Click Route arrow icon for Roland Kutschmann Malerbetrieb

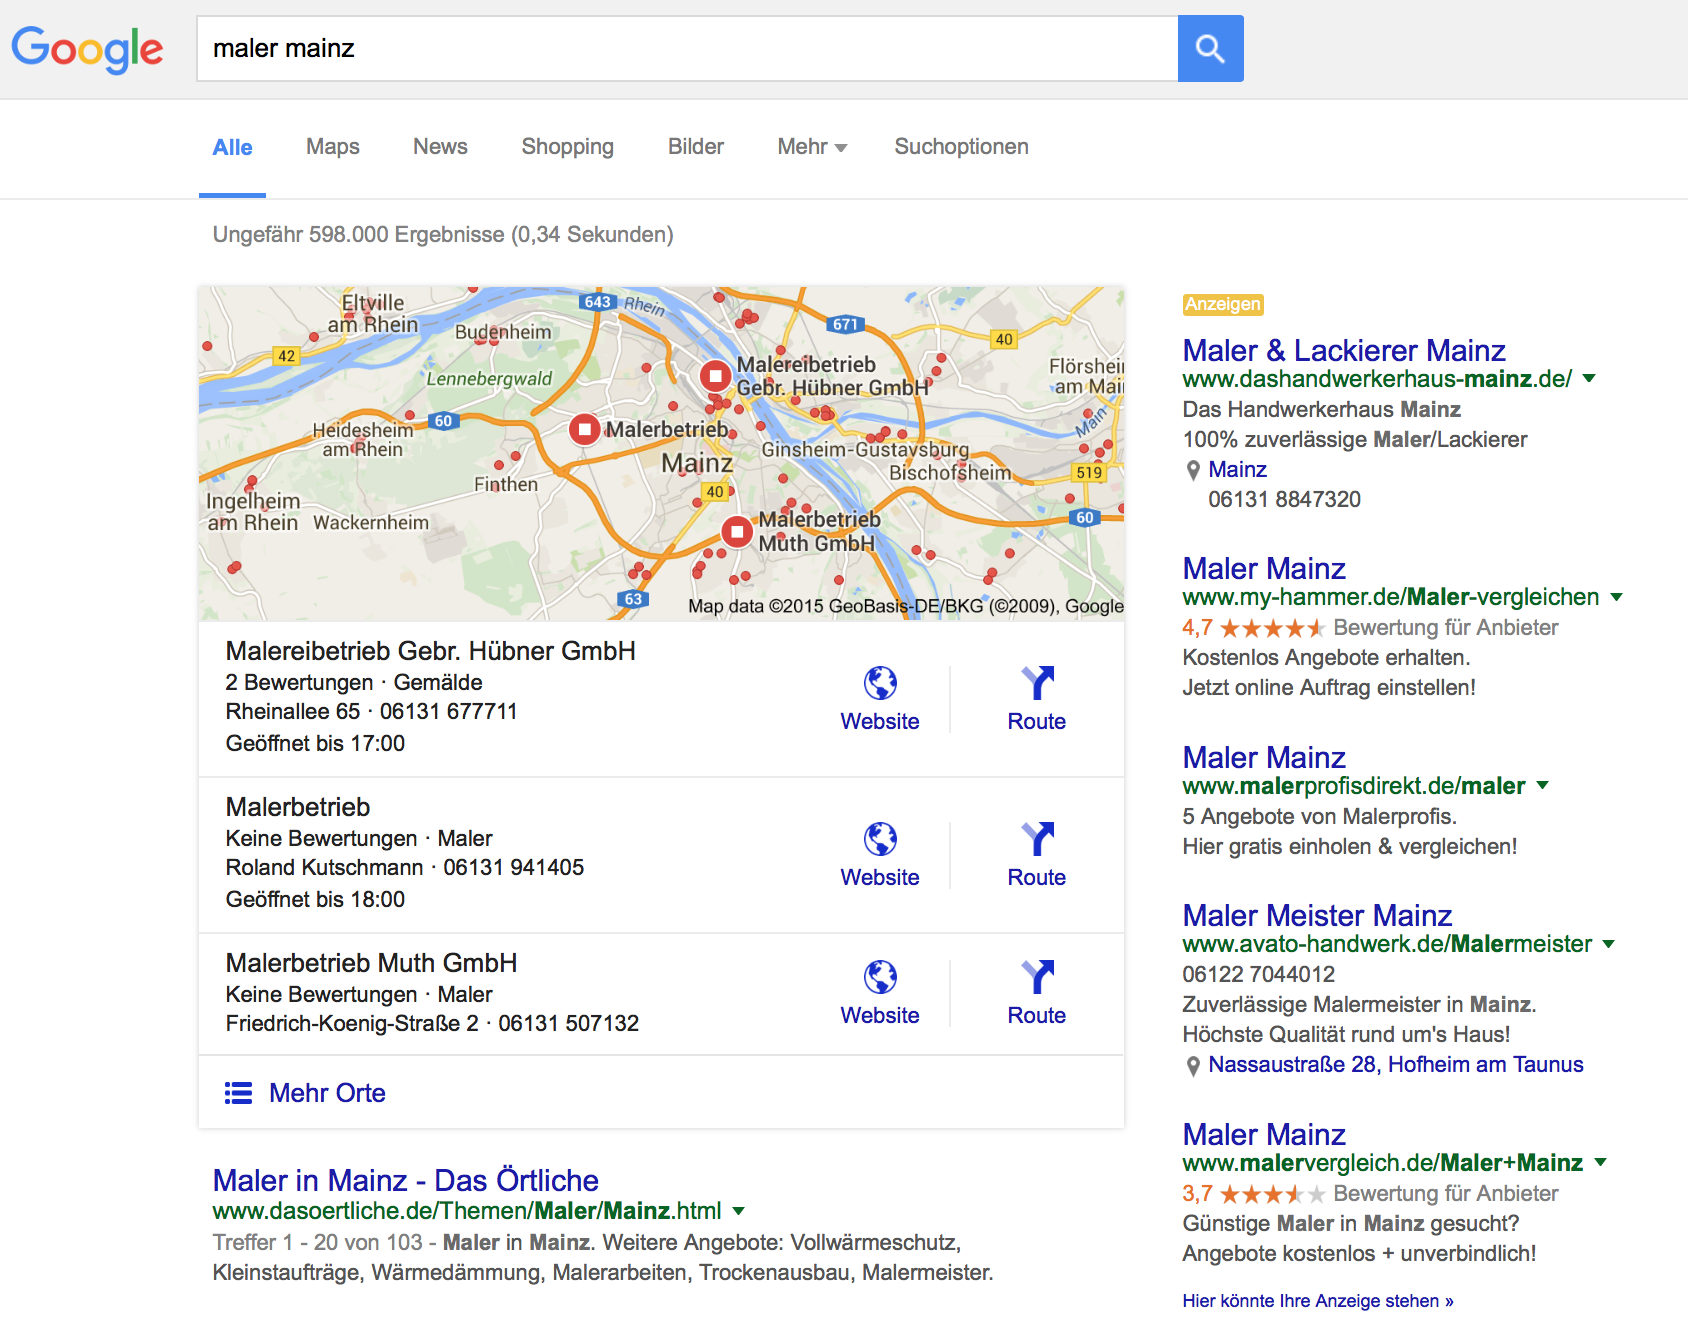coord(1037,839)
